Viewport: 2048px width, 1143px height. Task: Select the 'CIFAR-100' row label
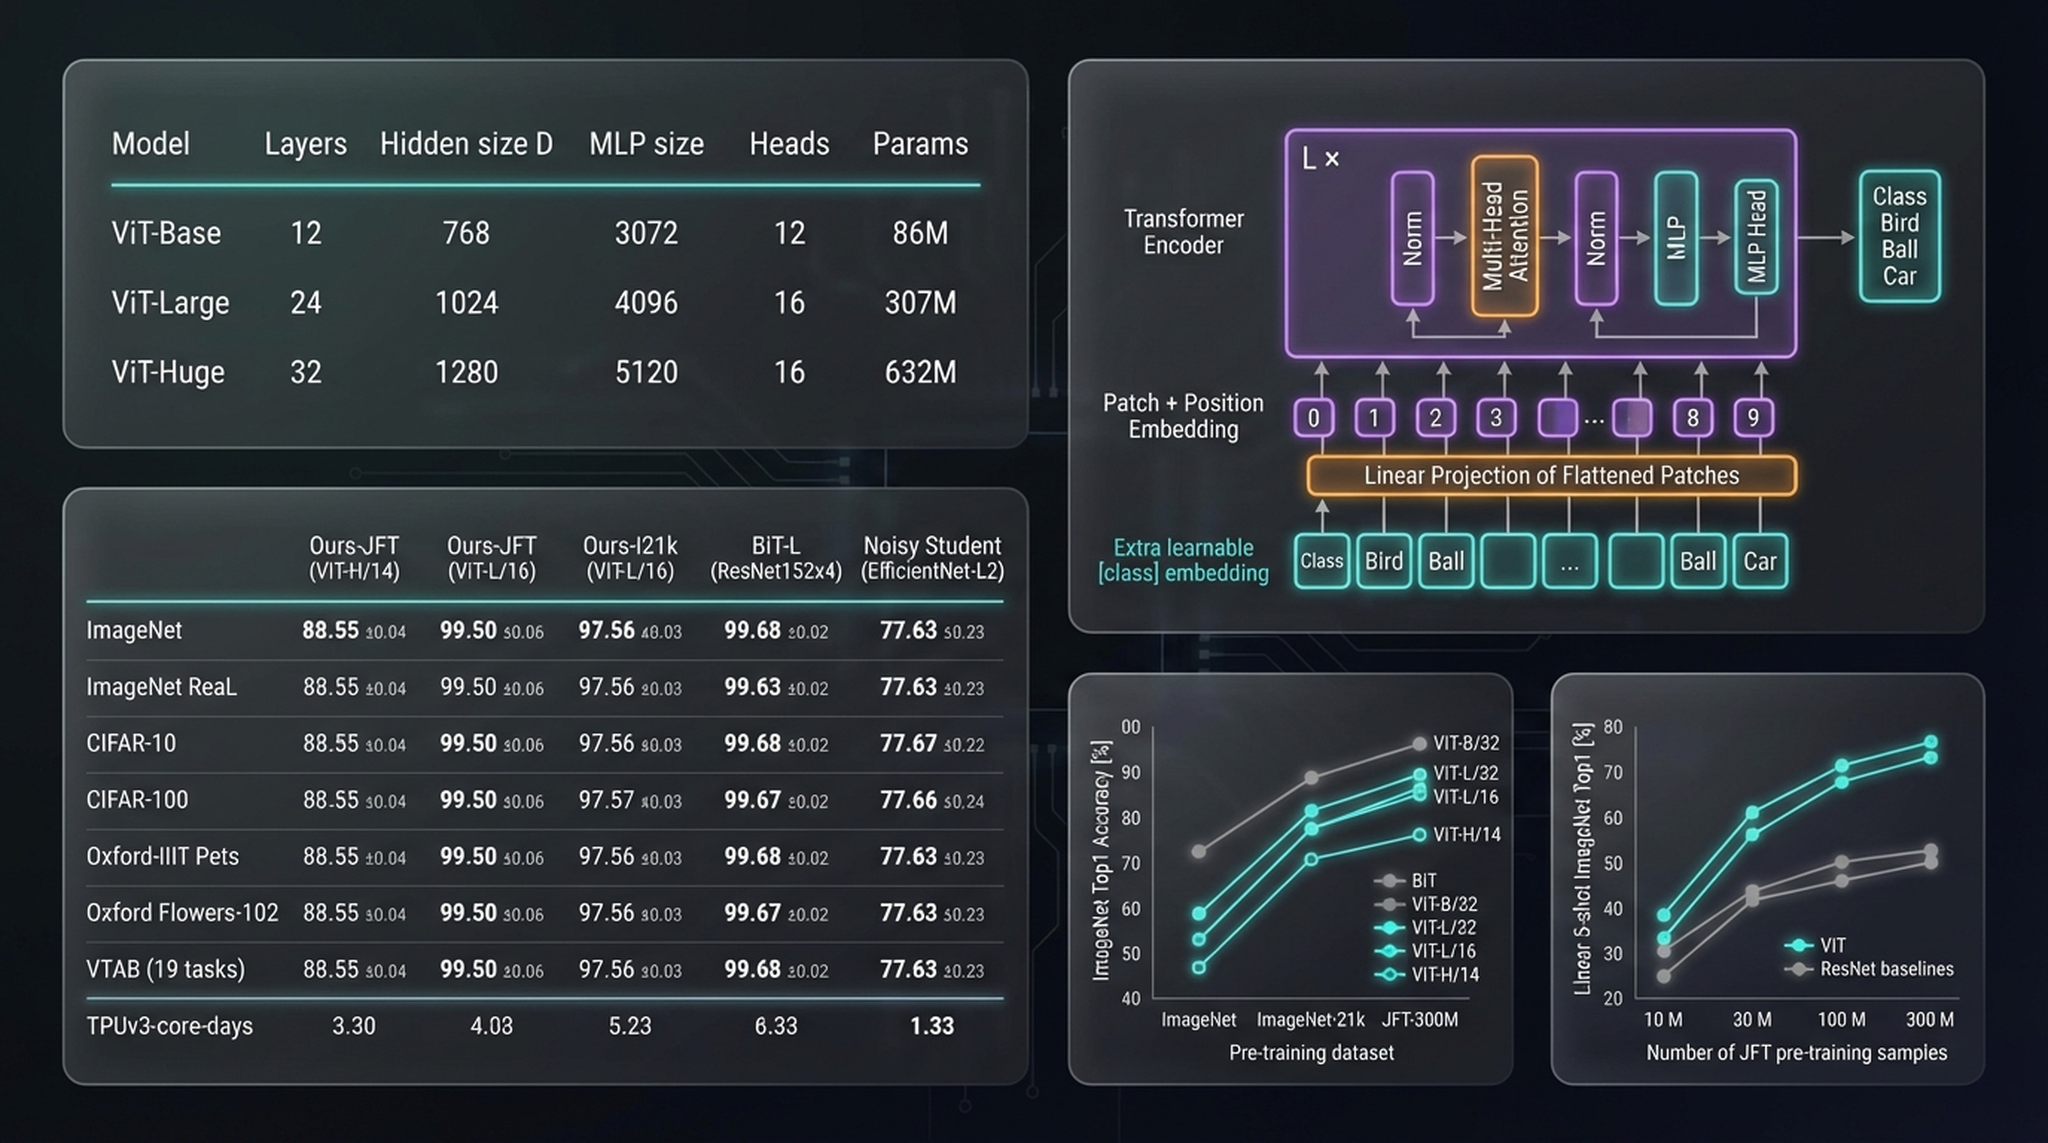pos(137,800)
